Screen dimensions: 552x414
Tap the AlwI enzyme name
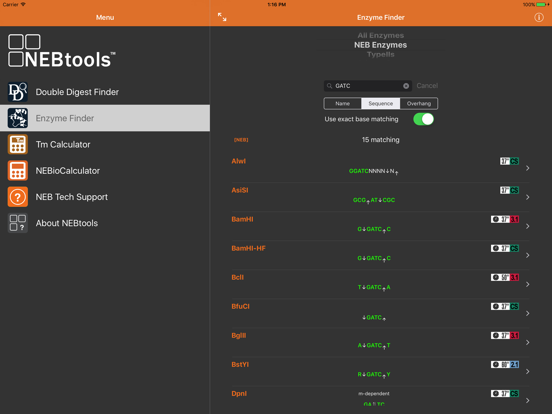coord(239,161)
